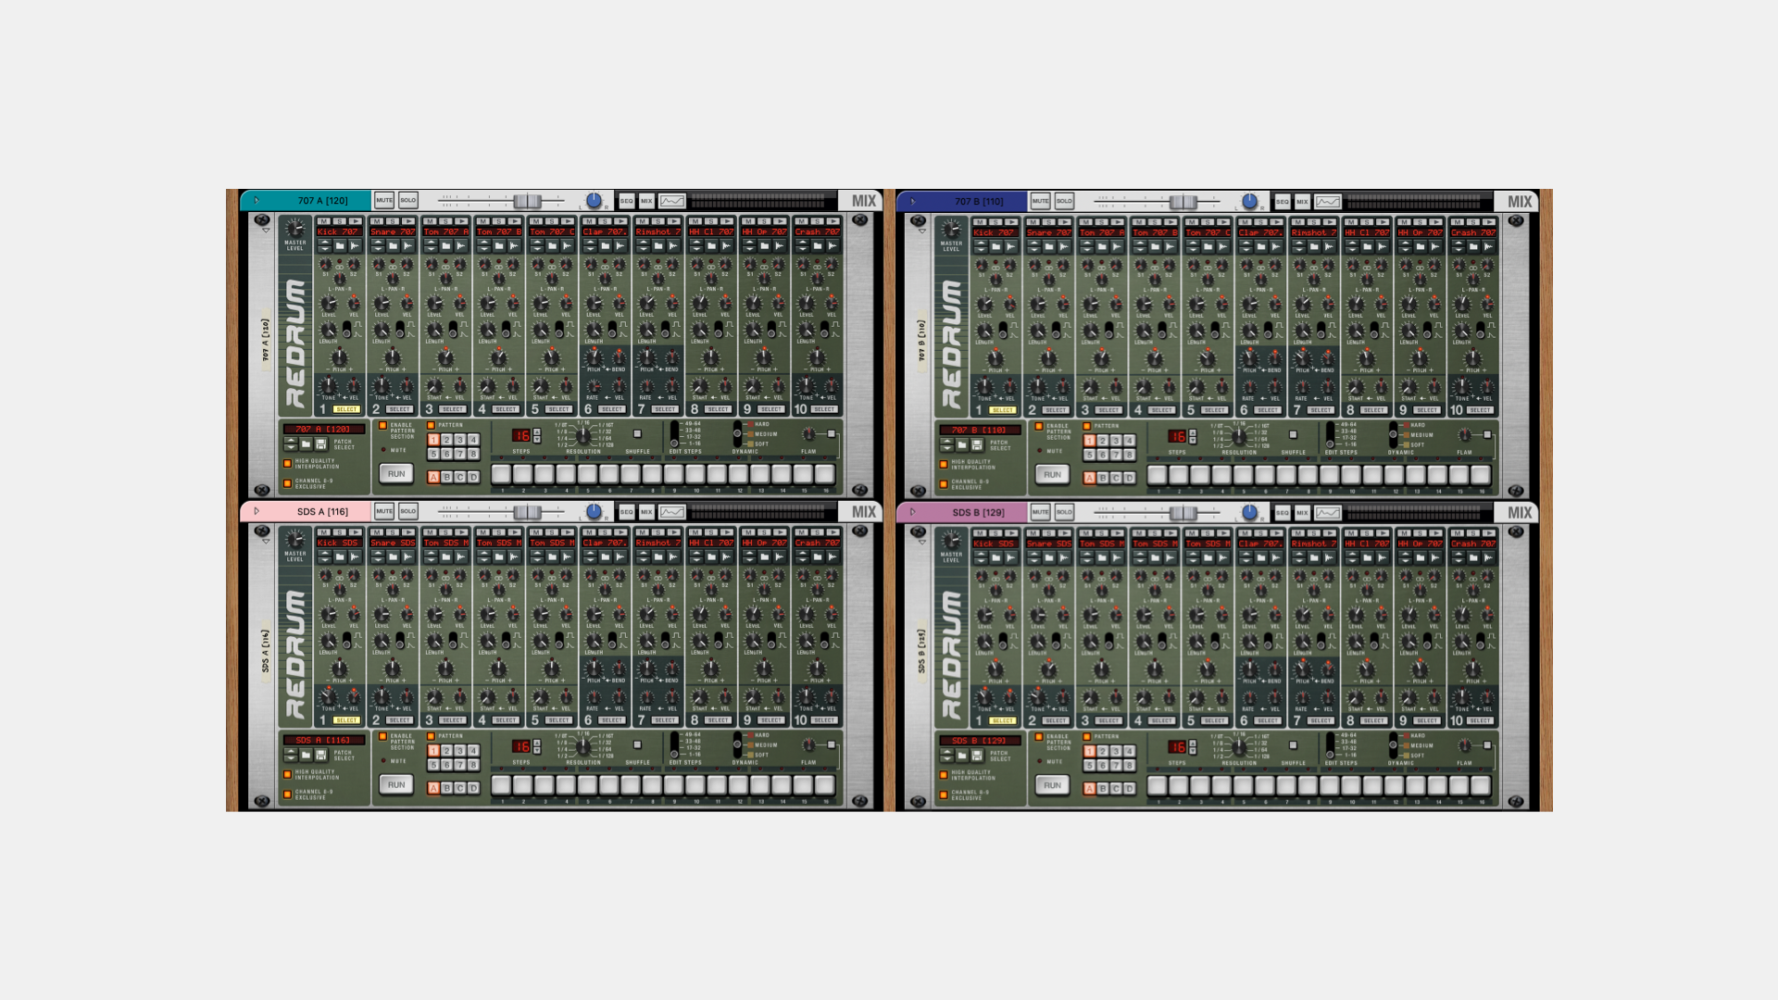The width and height of the screenshot is (1778, 1000).
Task: Preview Kick 707 sample in 707 A
Action: [x=355, y=246]
